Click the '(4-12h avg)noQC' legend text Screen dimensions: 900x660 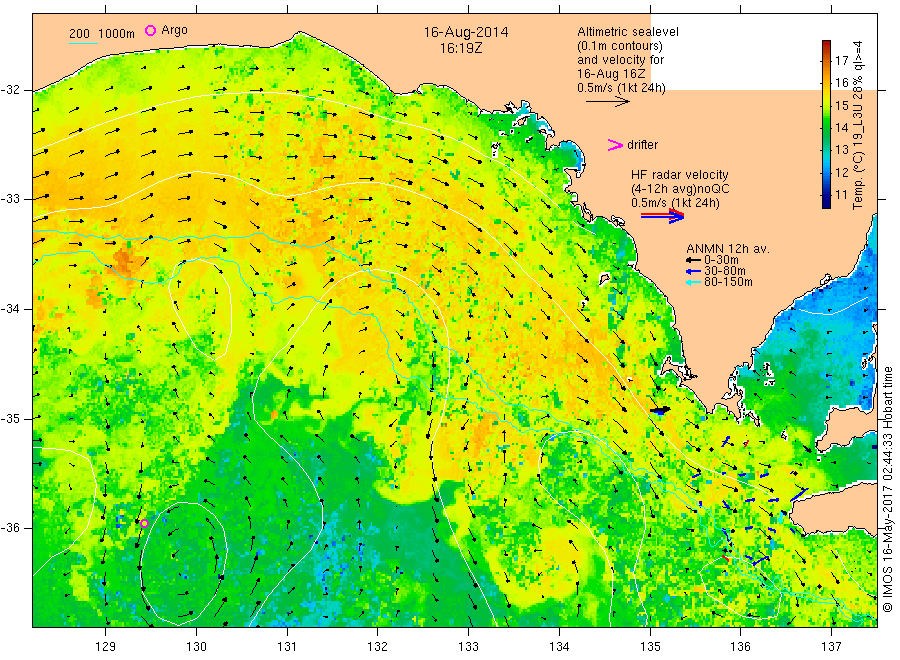coord(680,189)
